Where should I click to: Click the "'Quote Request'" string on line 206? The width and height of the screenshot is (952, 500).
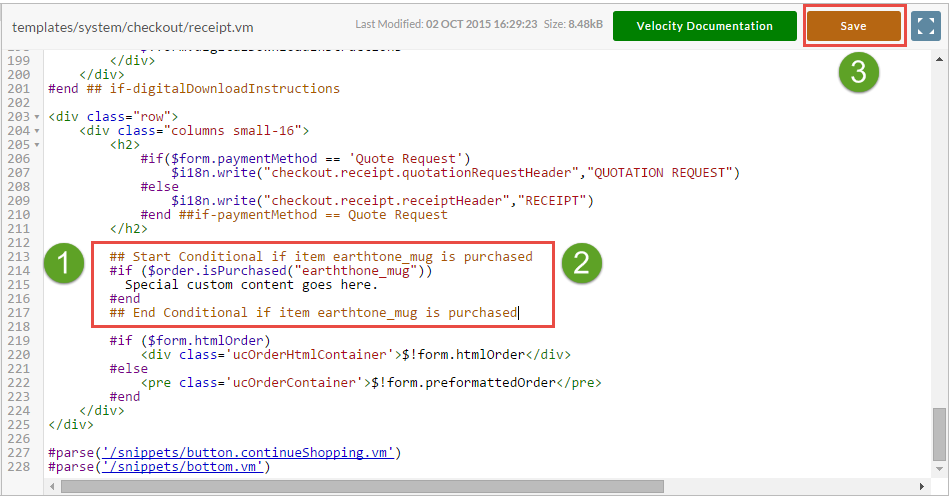(x=405, y=159)
